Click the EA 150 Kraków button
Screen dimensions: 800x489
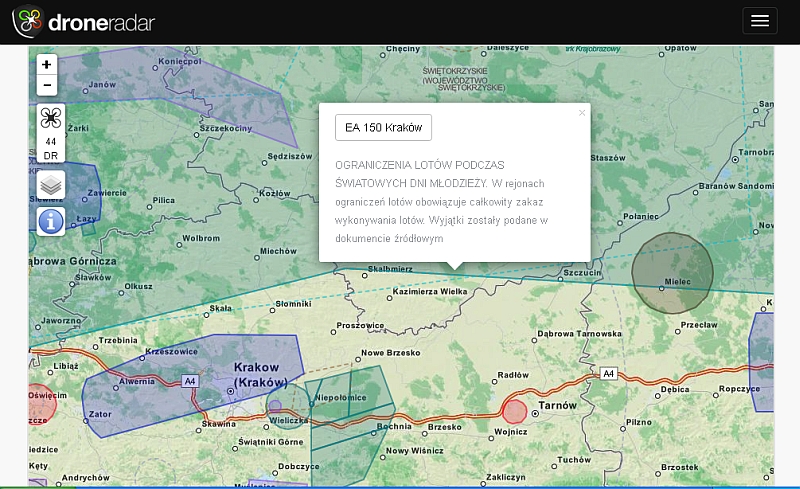tap(383, 128)
